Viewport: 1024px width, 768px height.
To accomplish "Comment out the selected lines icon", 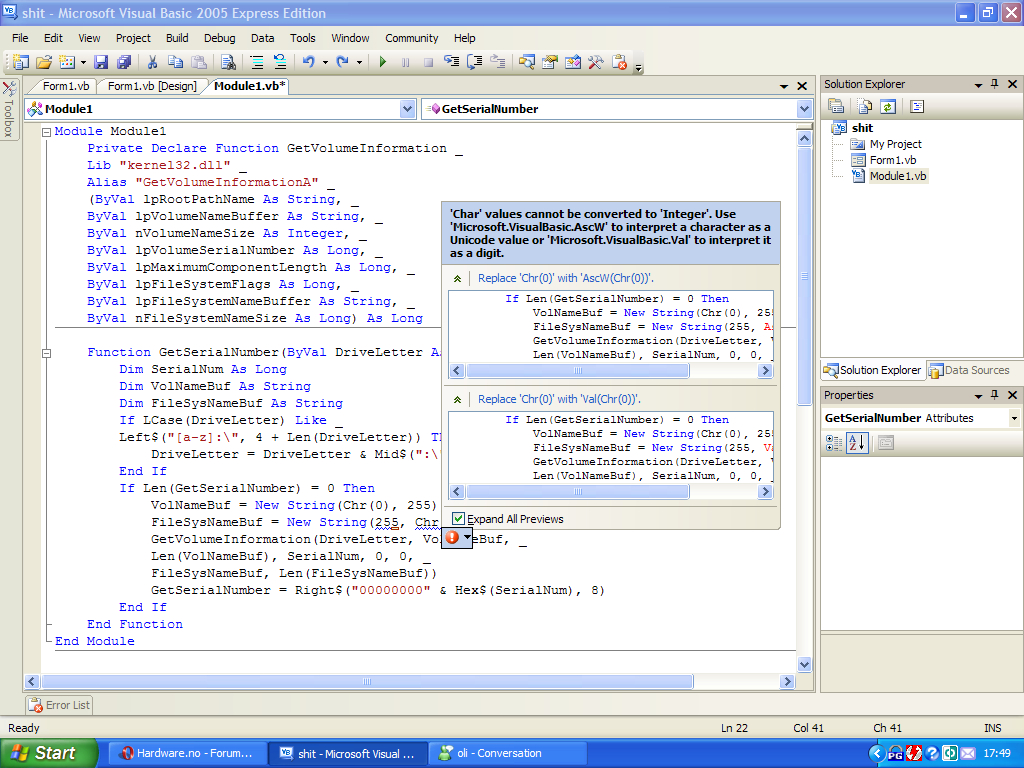I will 257,62.
